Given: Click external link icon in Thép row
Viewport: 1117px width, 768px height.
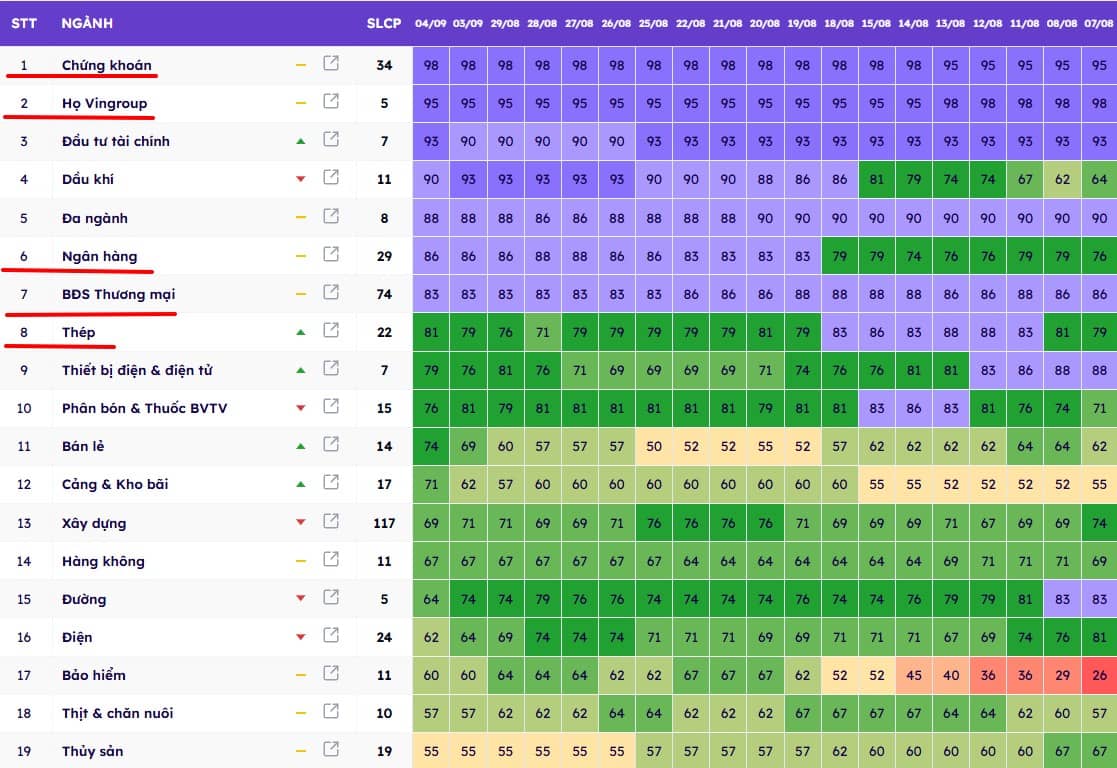Looking at the screenshot, I should tap(331, 331).
